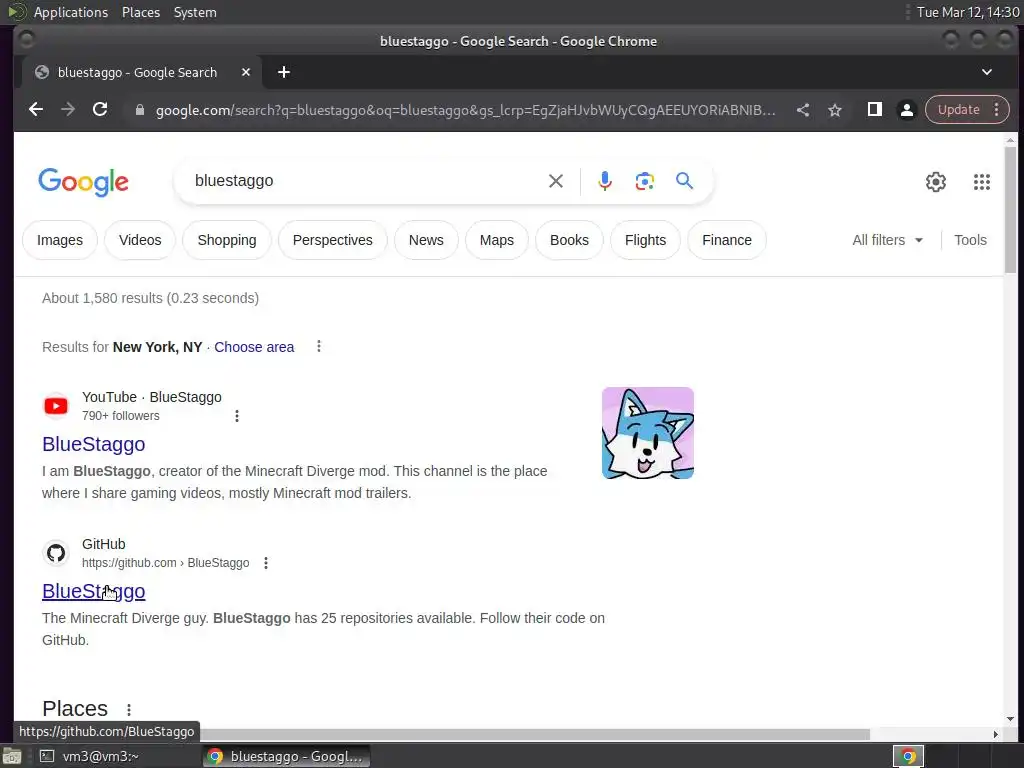The width and height of the screenshot is (1024, 768).
Task: Start a voice search with the microphone
Action: [x=605, y=181]
